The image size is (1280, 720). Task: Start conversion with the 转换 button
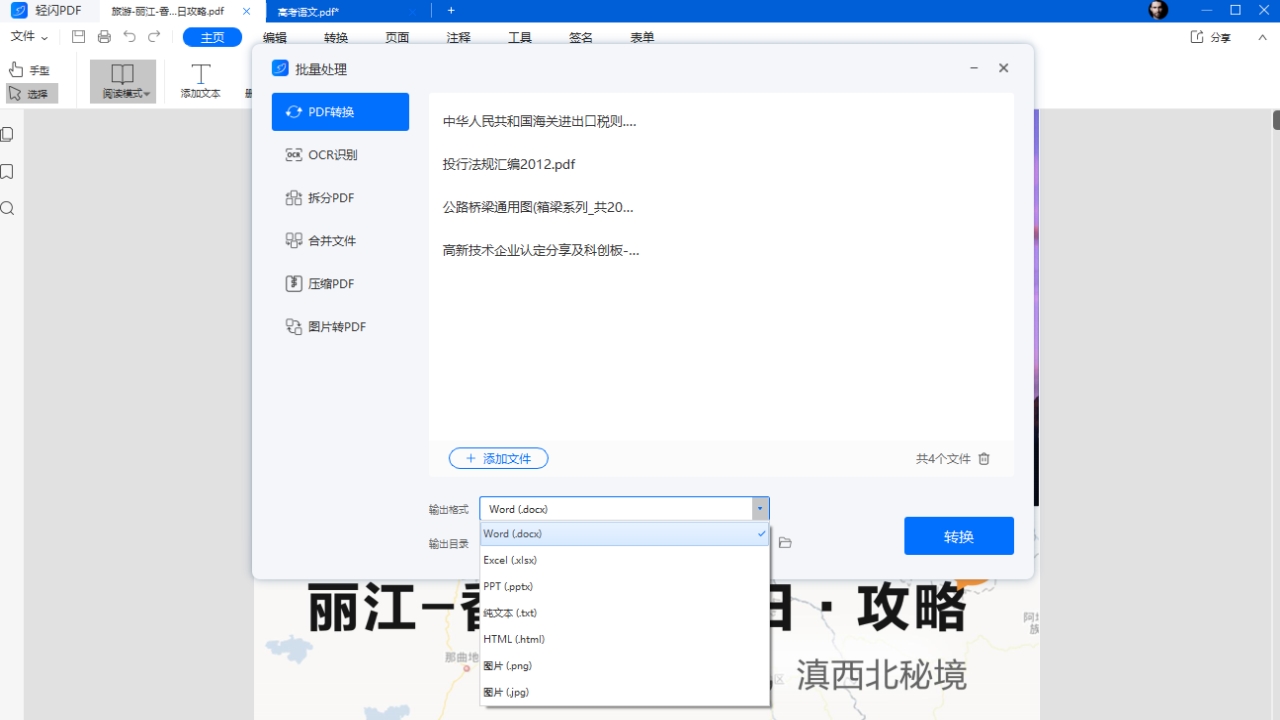[957, 536]
